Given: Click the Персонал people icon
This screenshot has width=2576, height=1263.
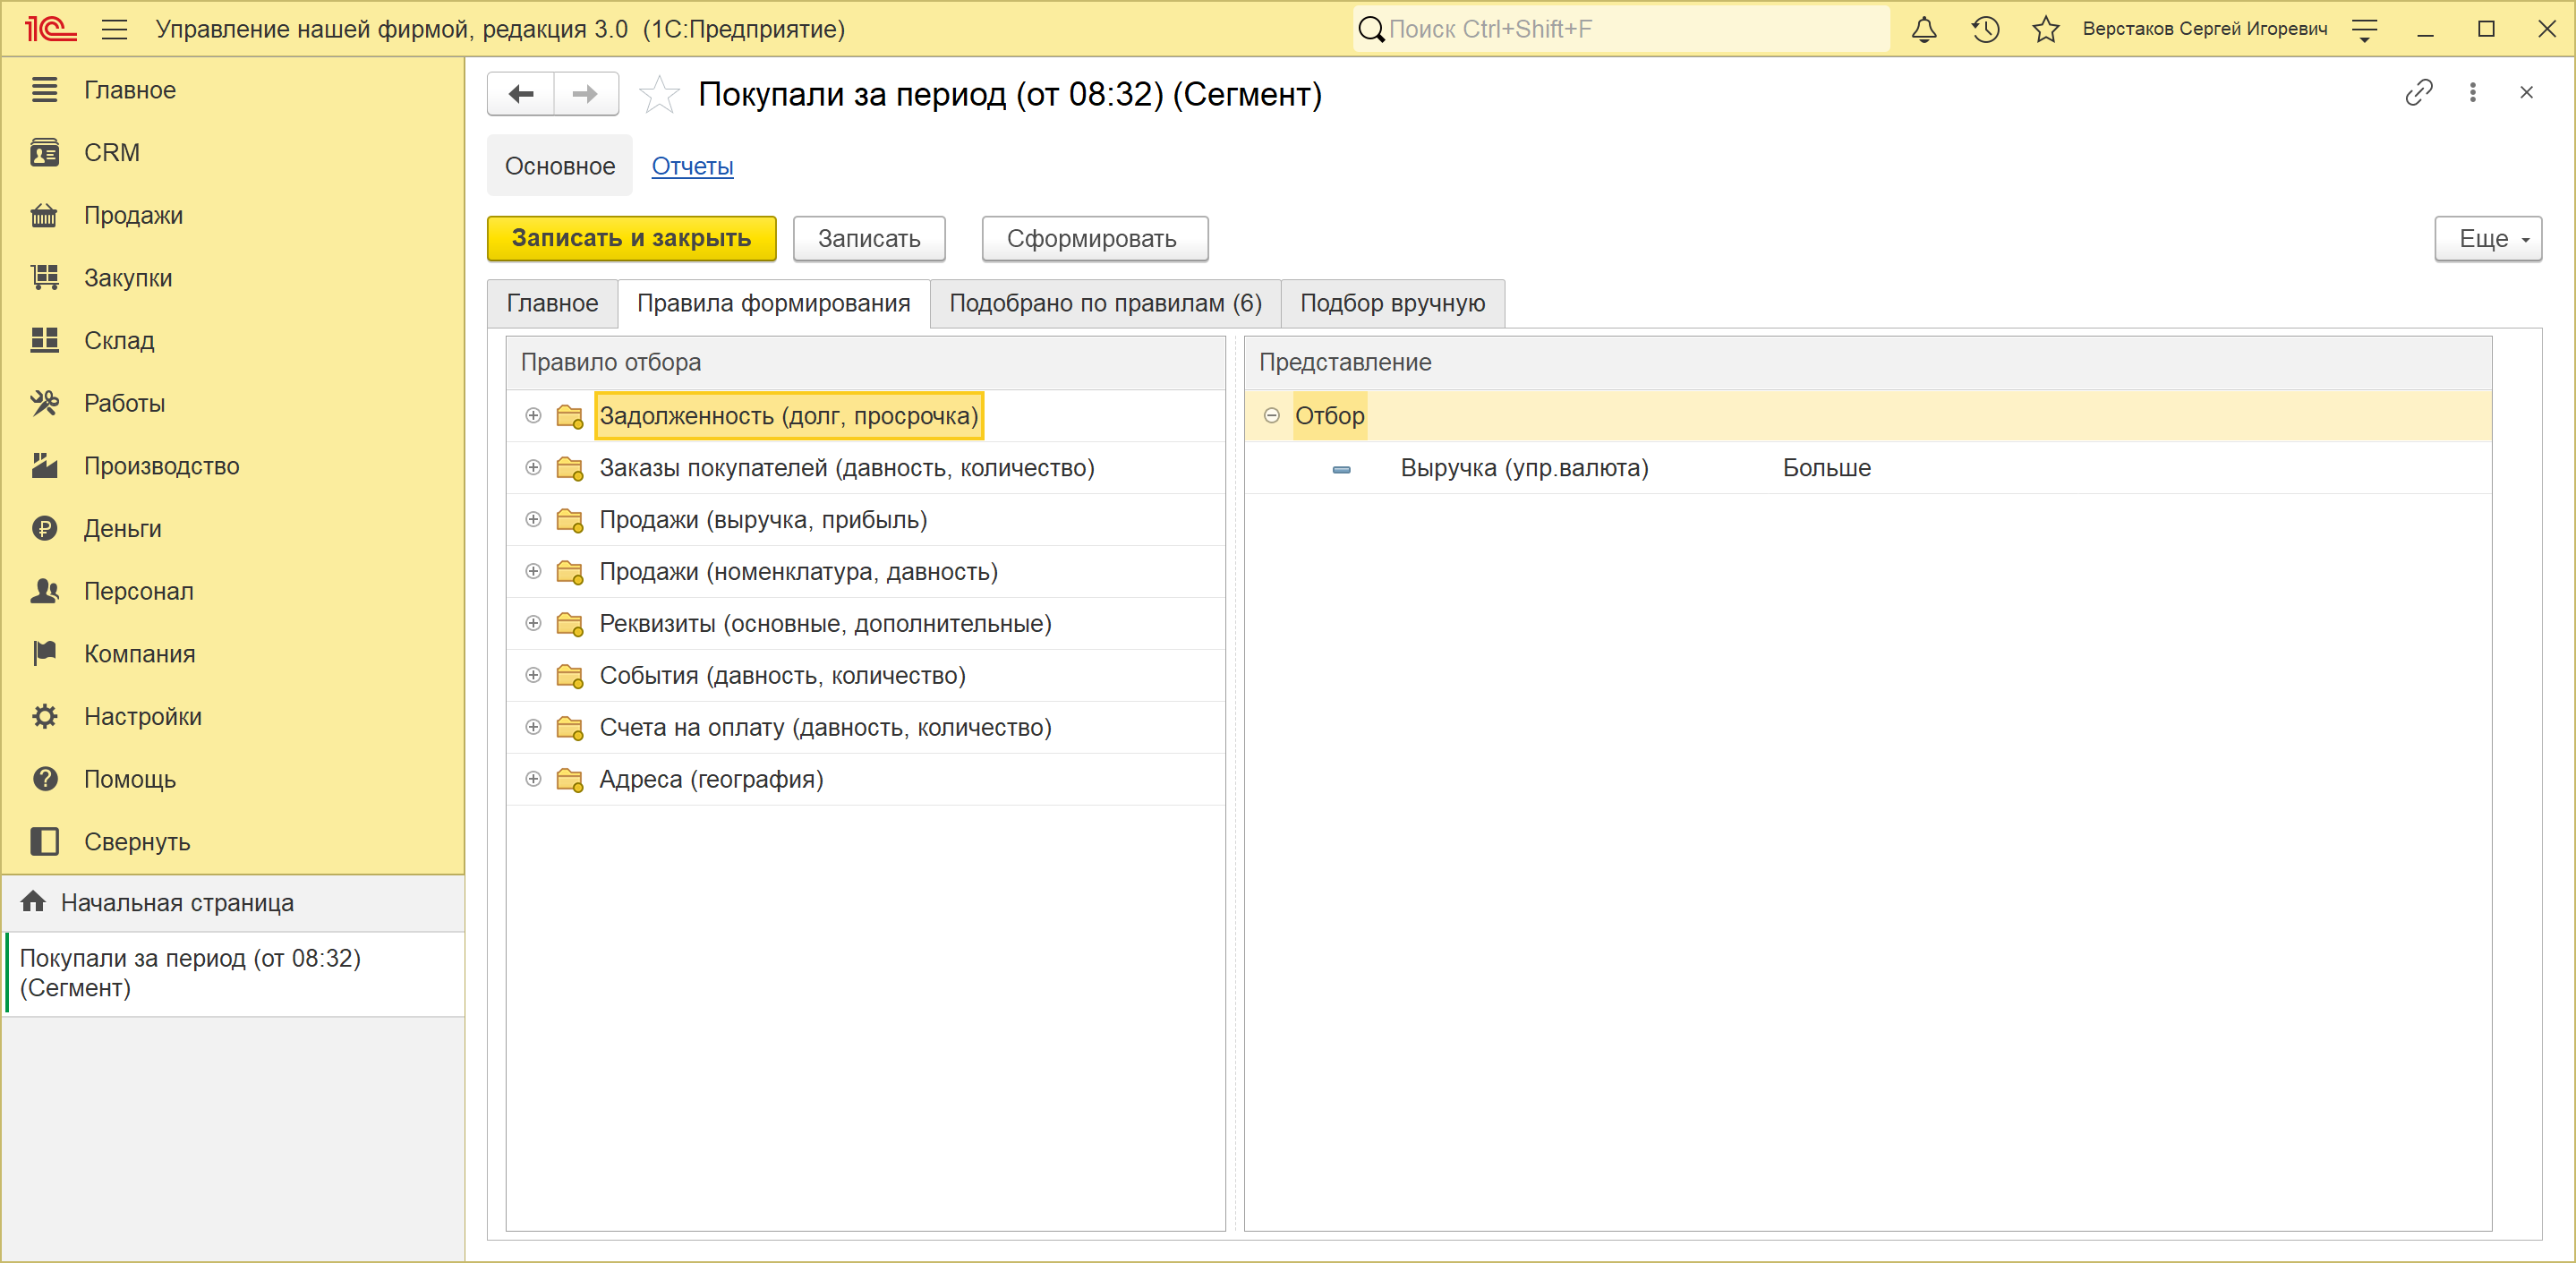Looking at the screenshot, I should click(44, 591).
